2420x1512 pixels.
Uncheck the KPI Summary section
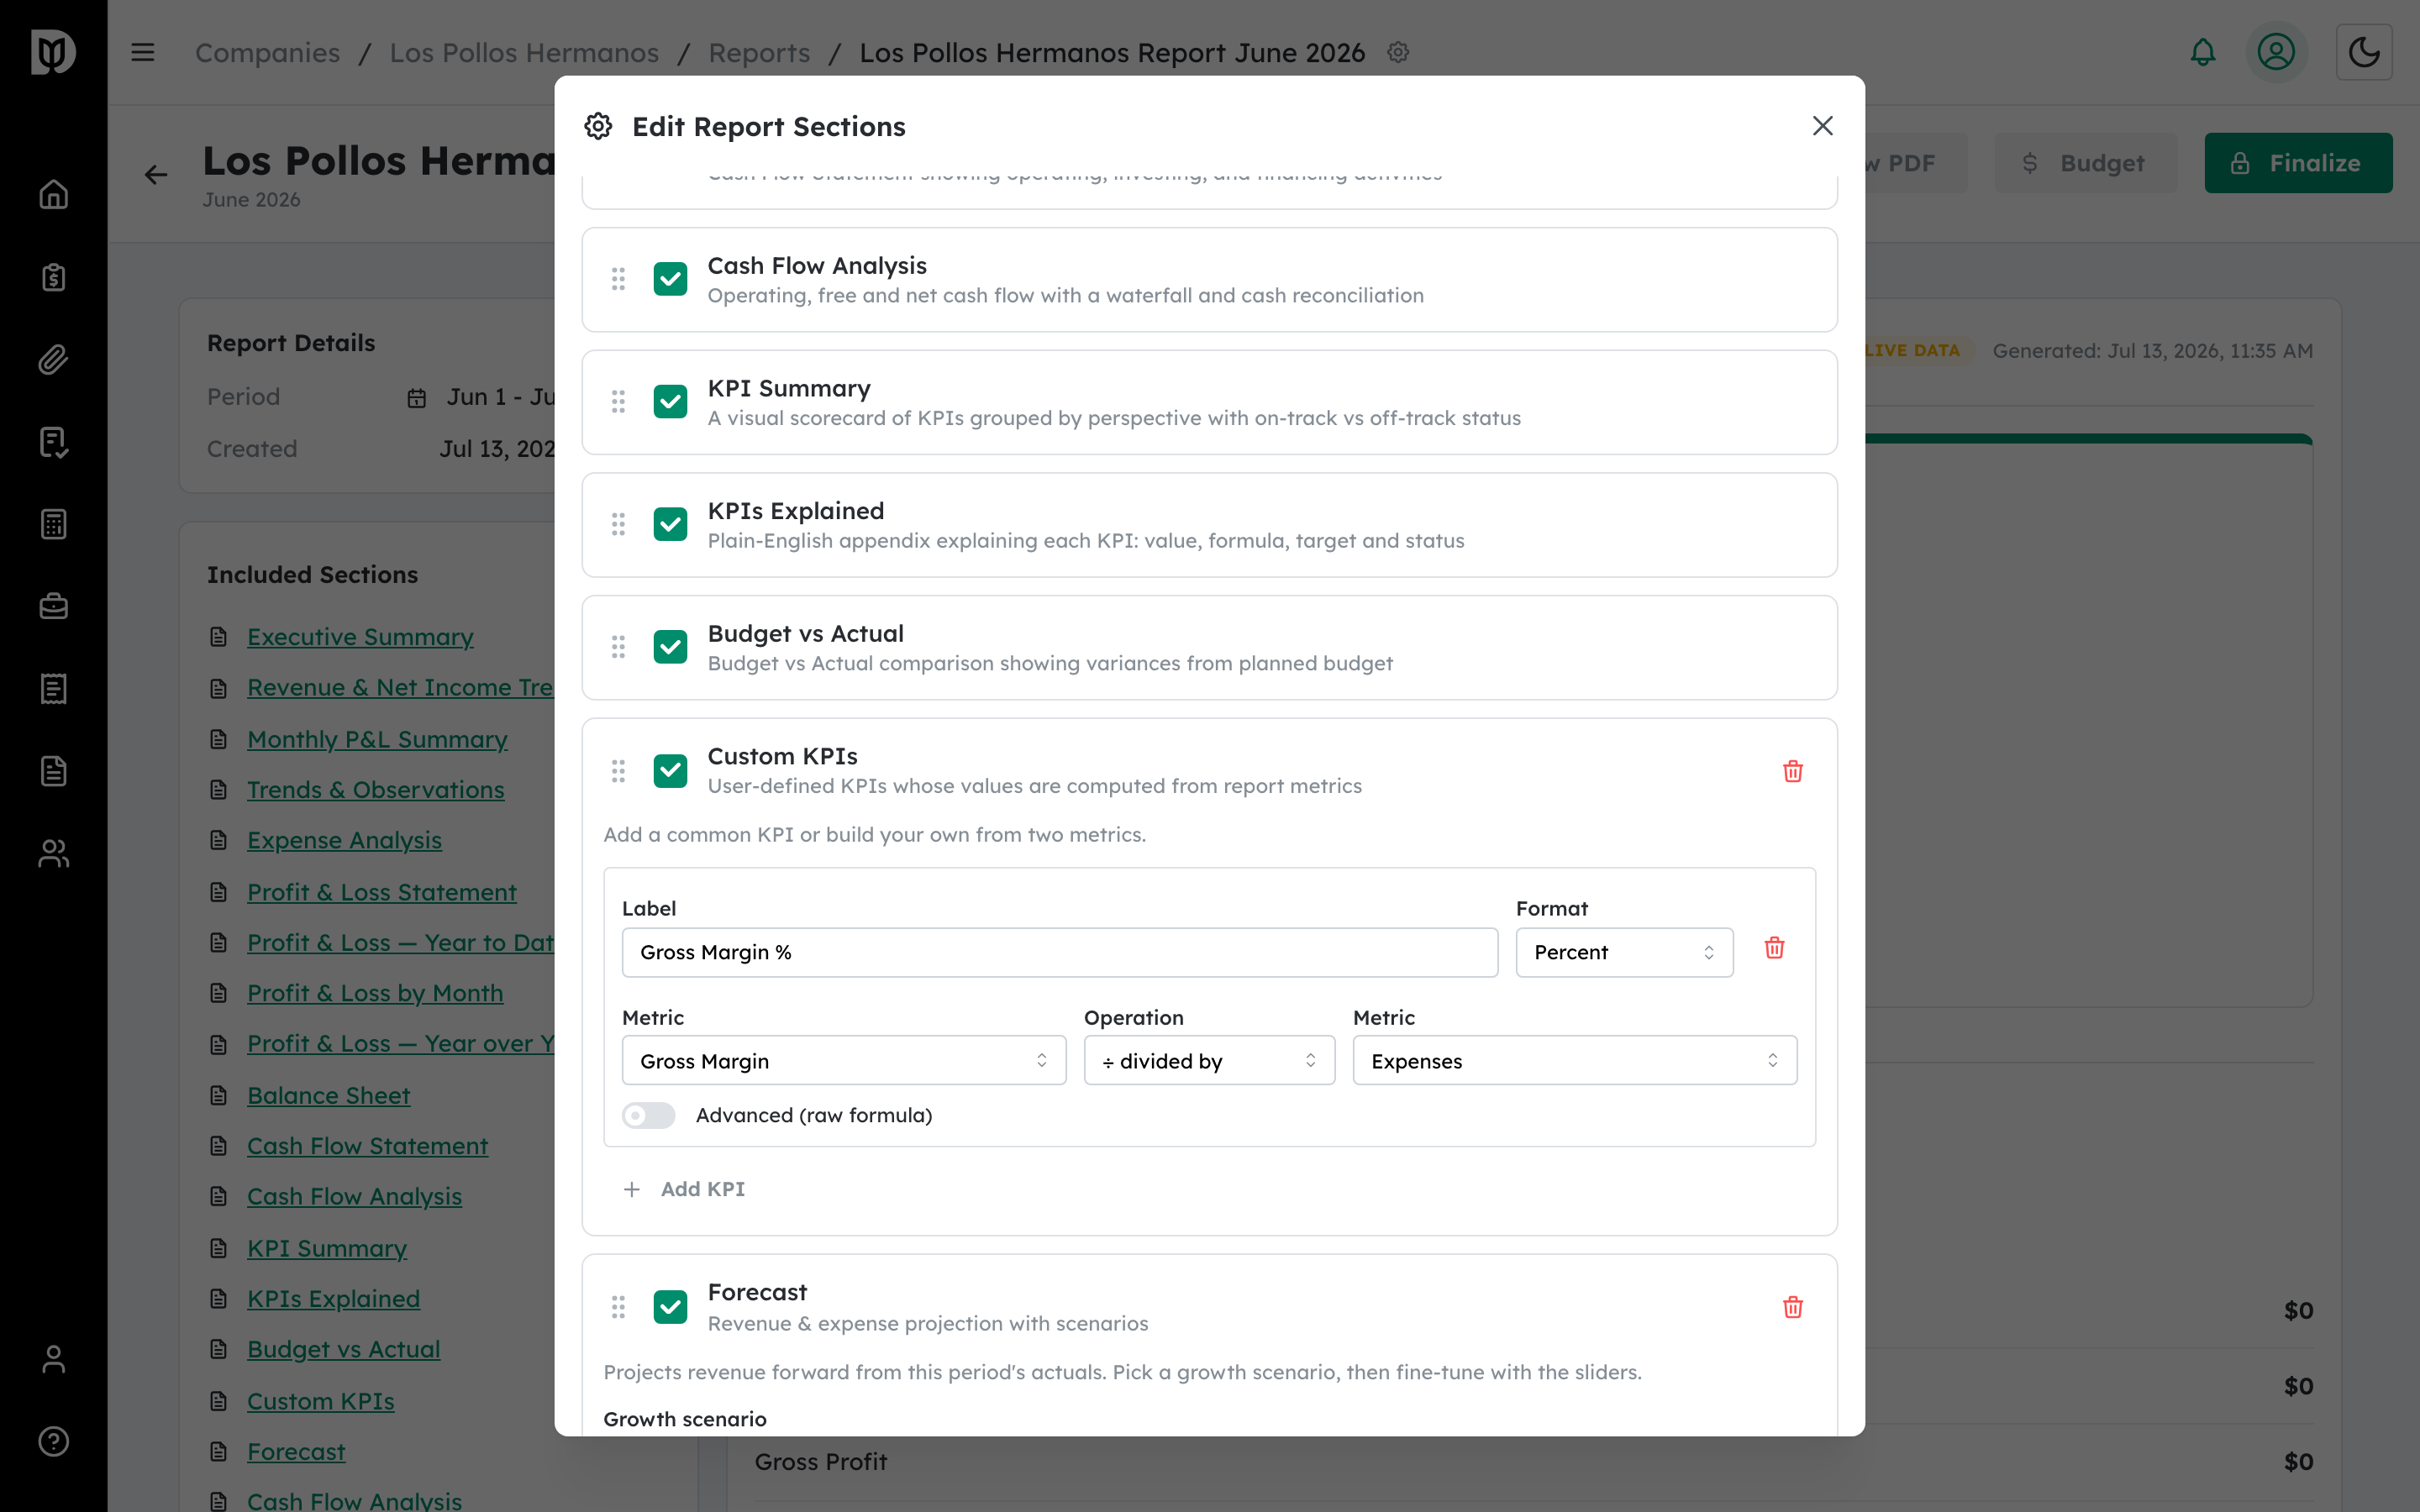click(670, 402)
